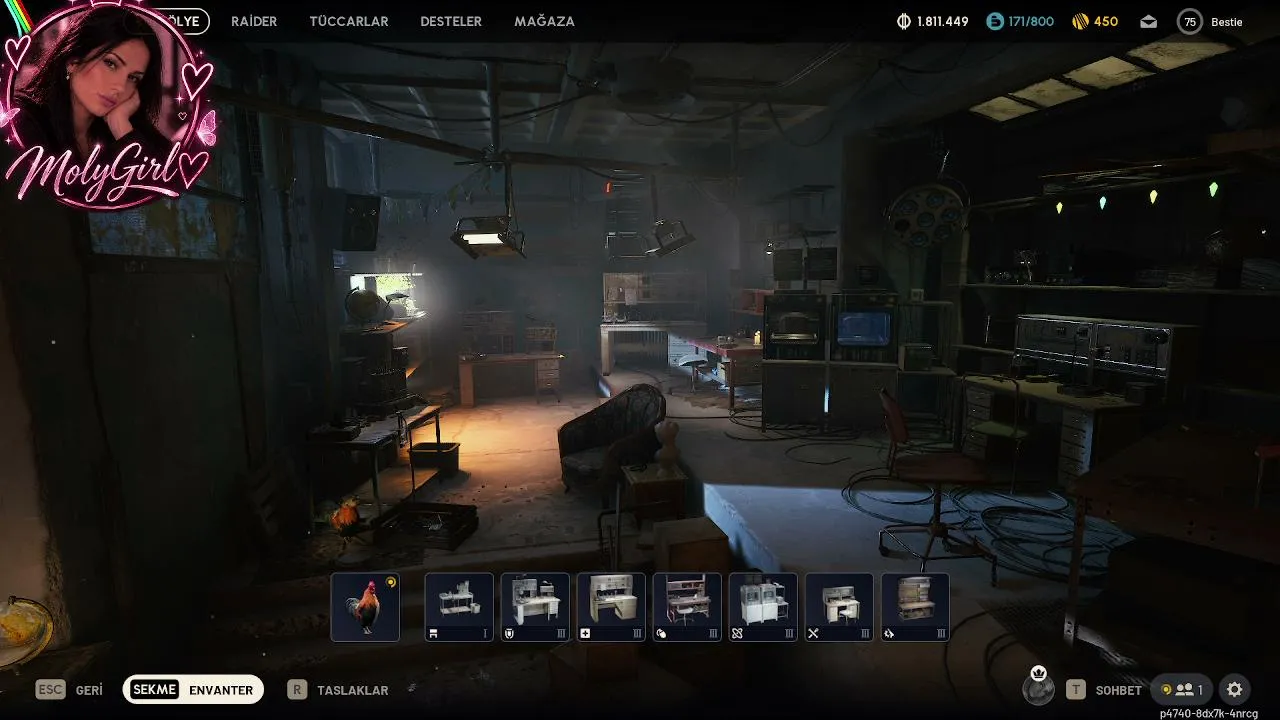This screenshot has width=1280, height=720.
Task: Open the TASLAKLAR blueprints button
Action: [x=352, y=690]
